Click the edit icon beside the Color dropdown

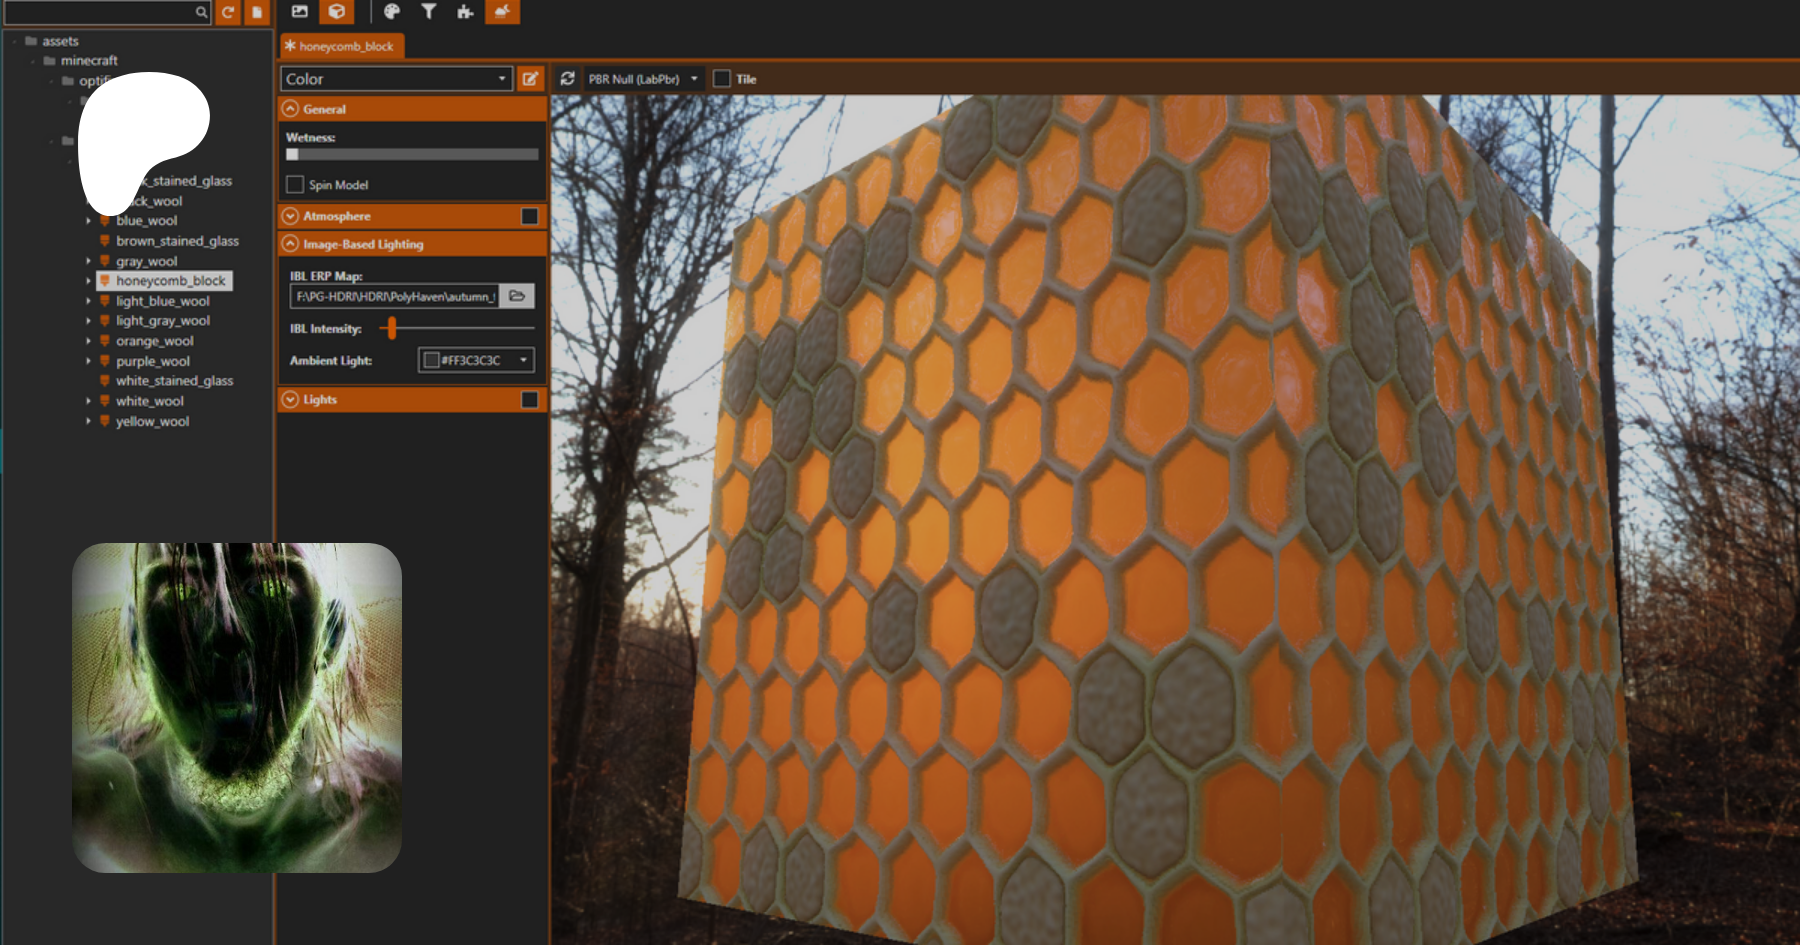click(x=530, y=79)
